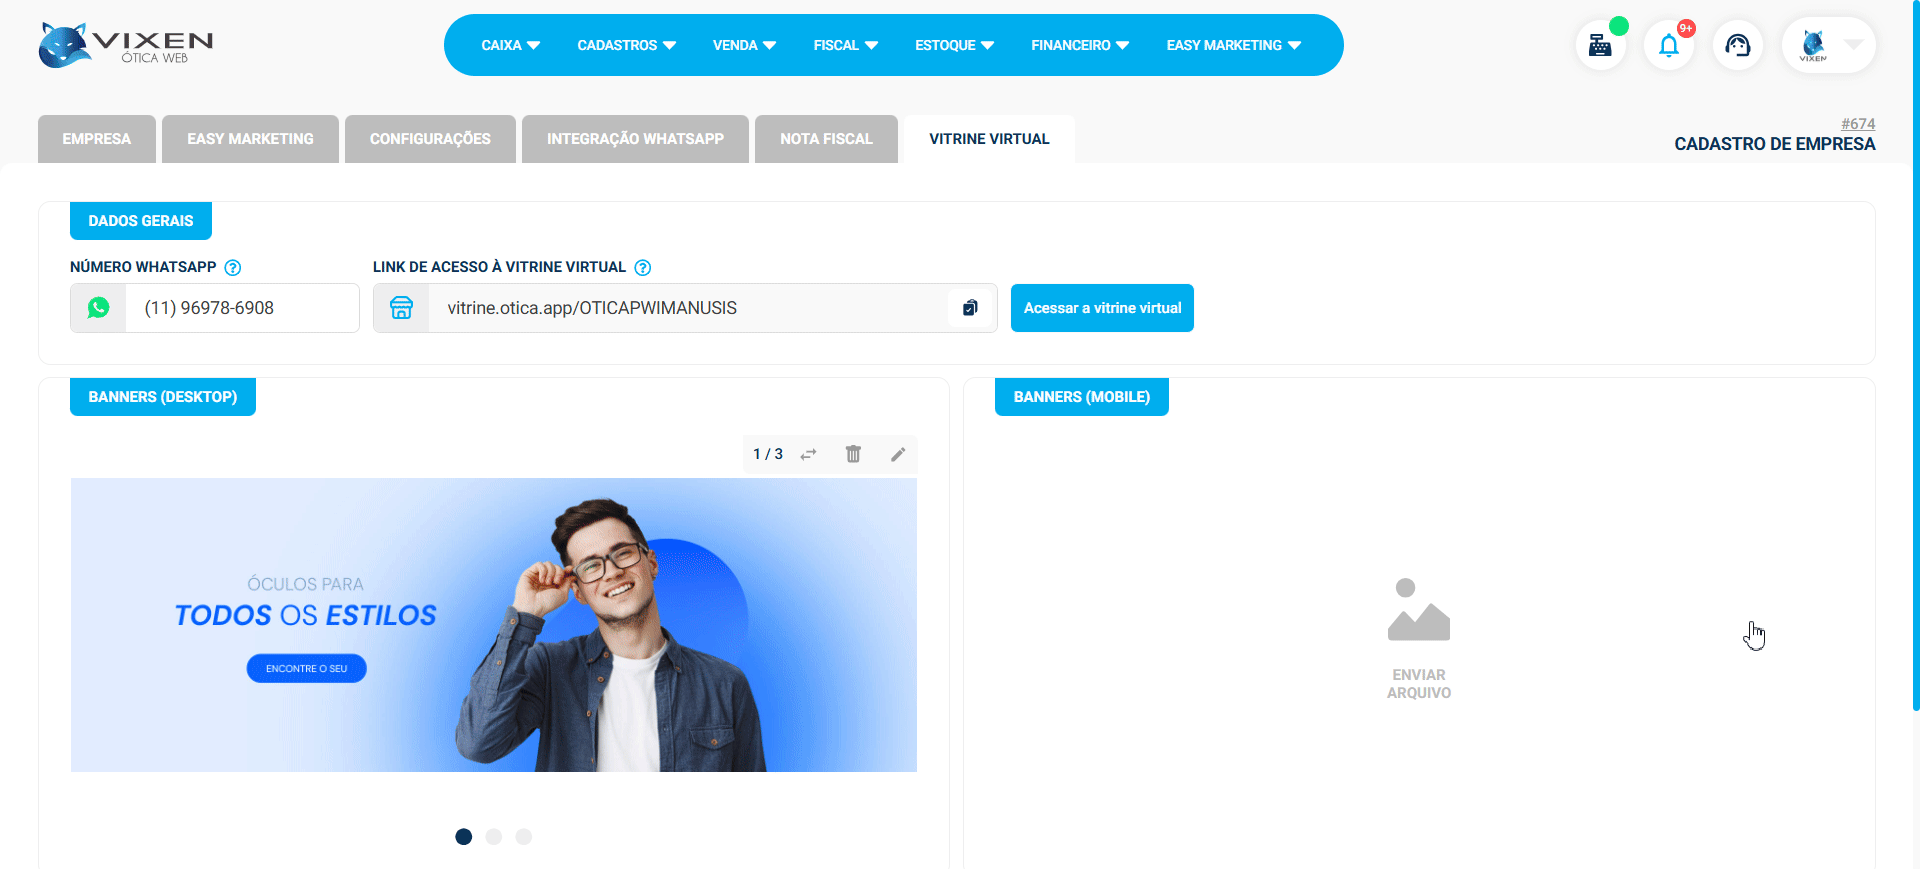Switch to the Integração WhatsApp tab
Viewport: 1920px width, 869px height.
(x=635, y=139)
